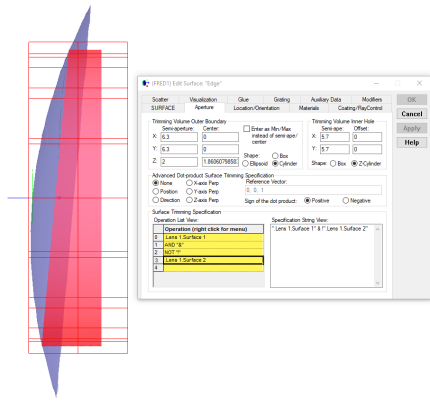Select operation row '.Lens 1.Surface 2'
The height and width of the screenshot is (405, 430).
(x=213, y=260)
